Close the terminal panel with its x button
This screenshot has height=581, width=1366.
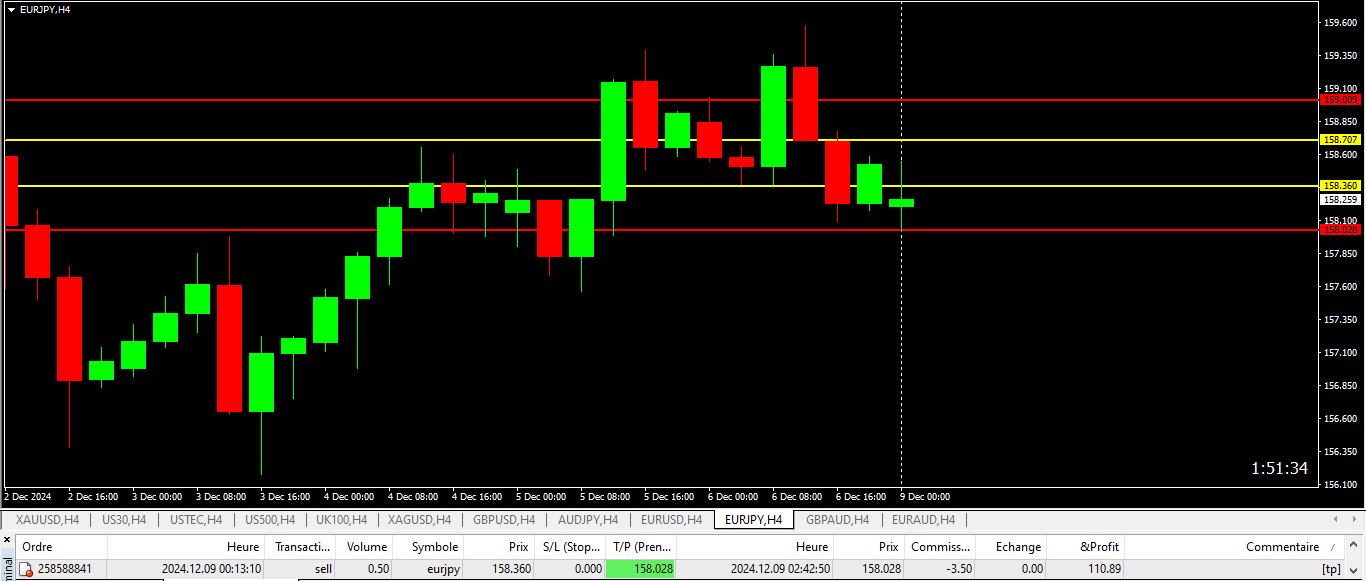point(6,540)
